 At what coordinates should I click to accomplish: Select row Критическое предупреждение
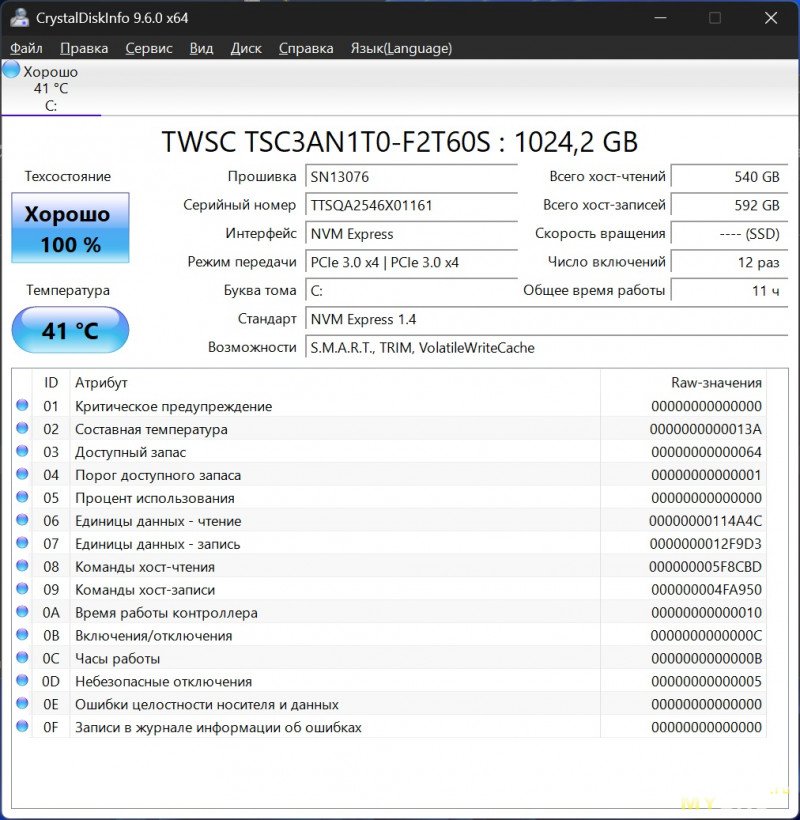click(389, 406)
